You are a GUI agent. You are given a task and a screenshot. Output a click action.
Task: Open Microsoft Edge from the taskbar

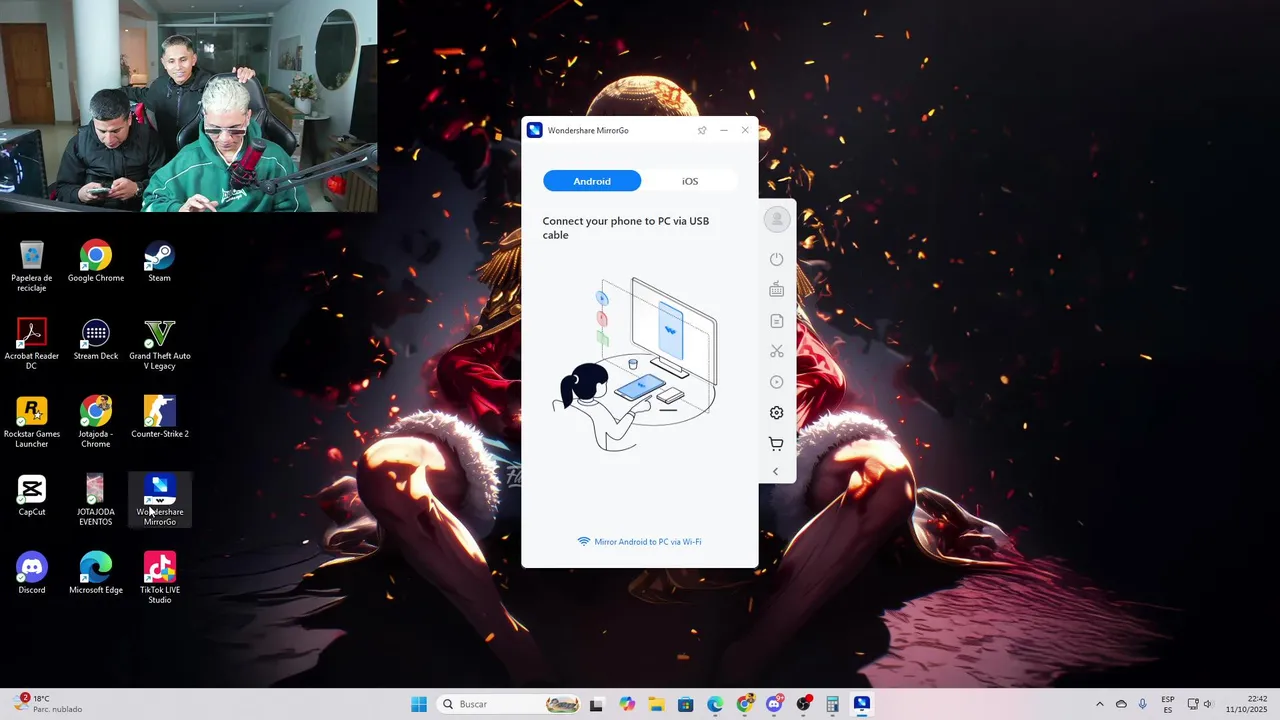pyautogui.click(x=715, y=704)
